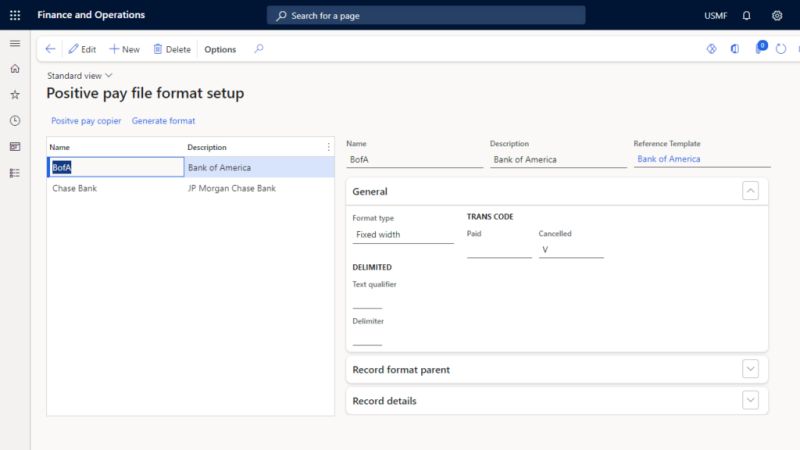The width and height of the screenshot is (800, 450).
Task: Expand the Record details section
Action: click(750, 400)
